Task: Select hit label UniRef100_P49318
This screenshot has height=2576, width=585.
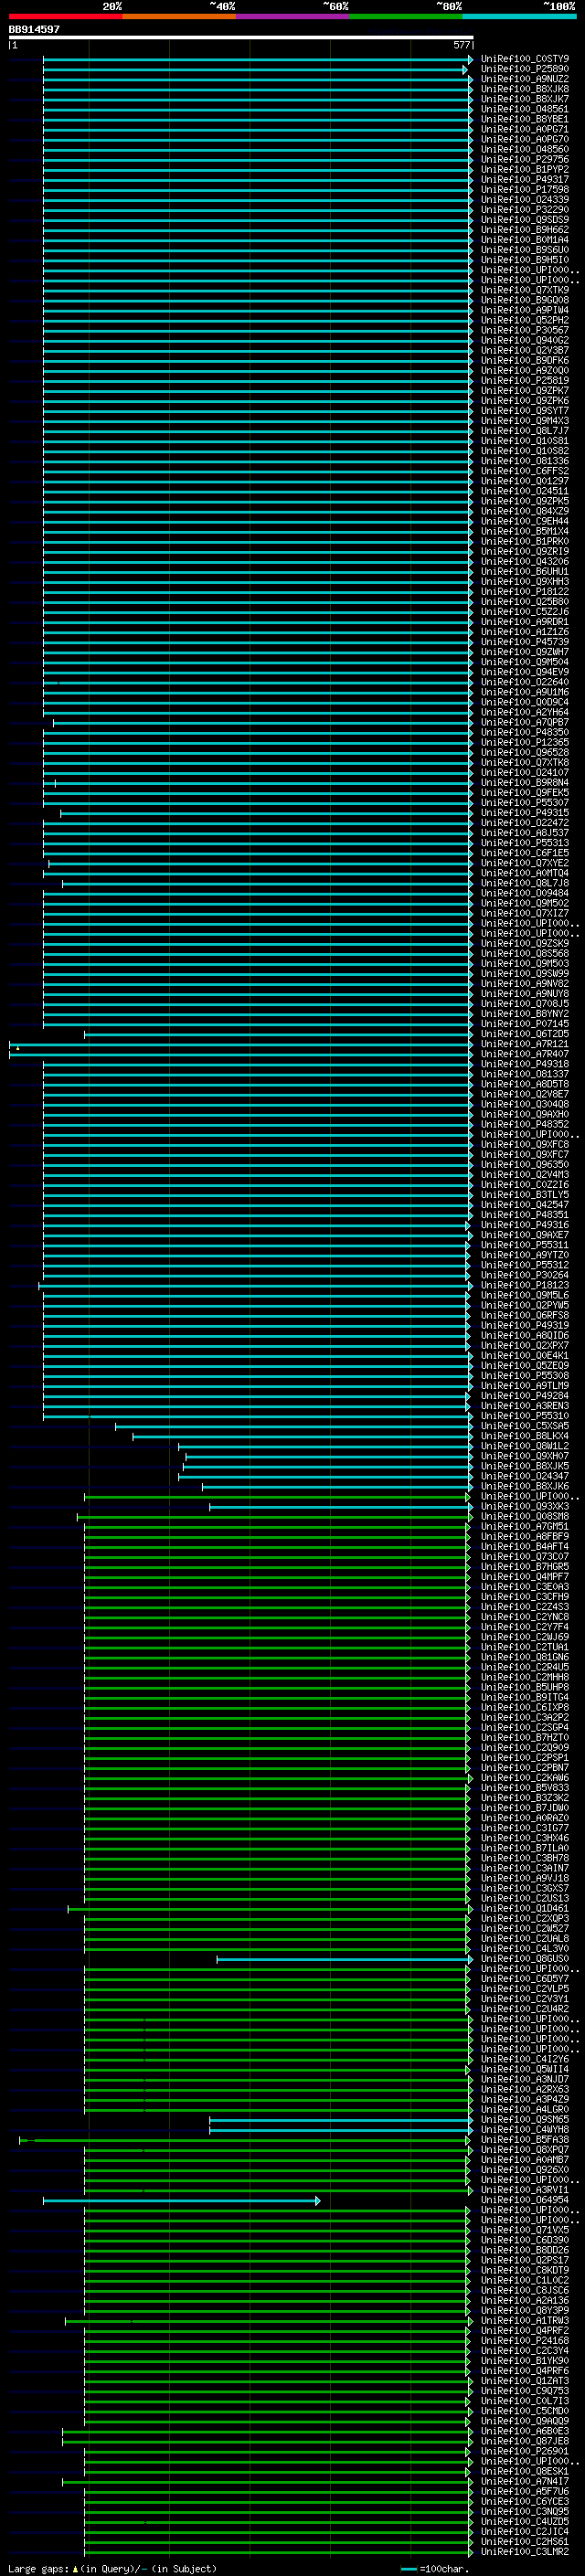Action: (524, 1064)
